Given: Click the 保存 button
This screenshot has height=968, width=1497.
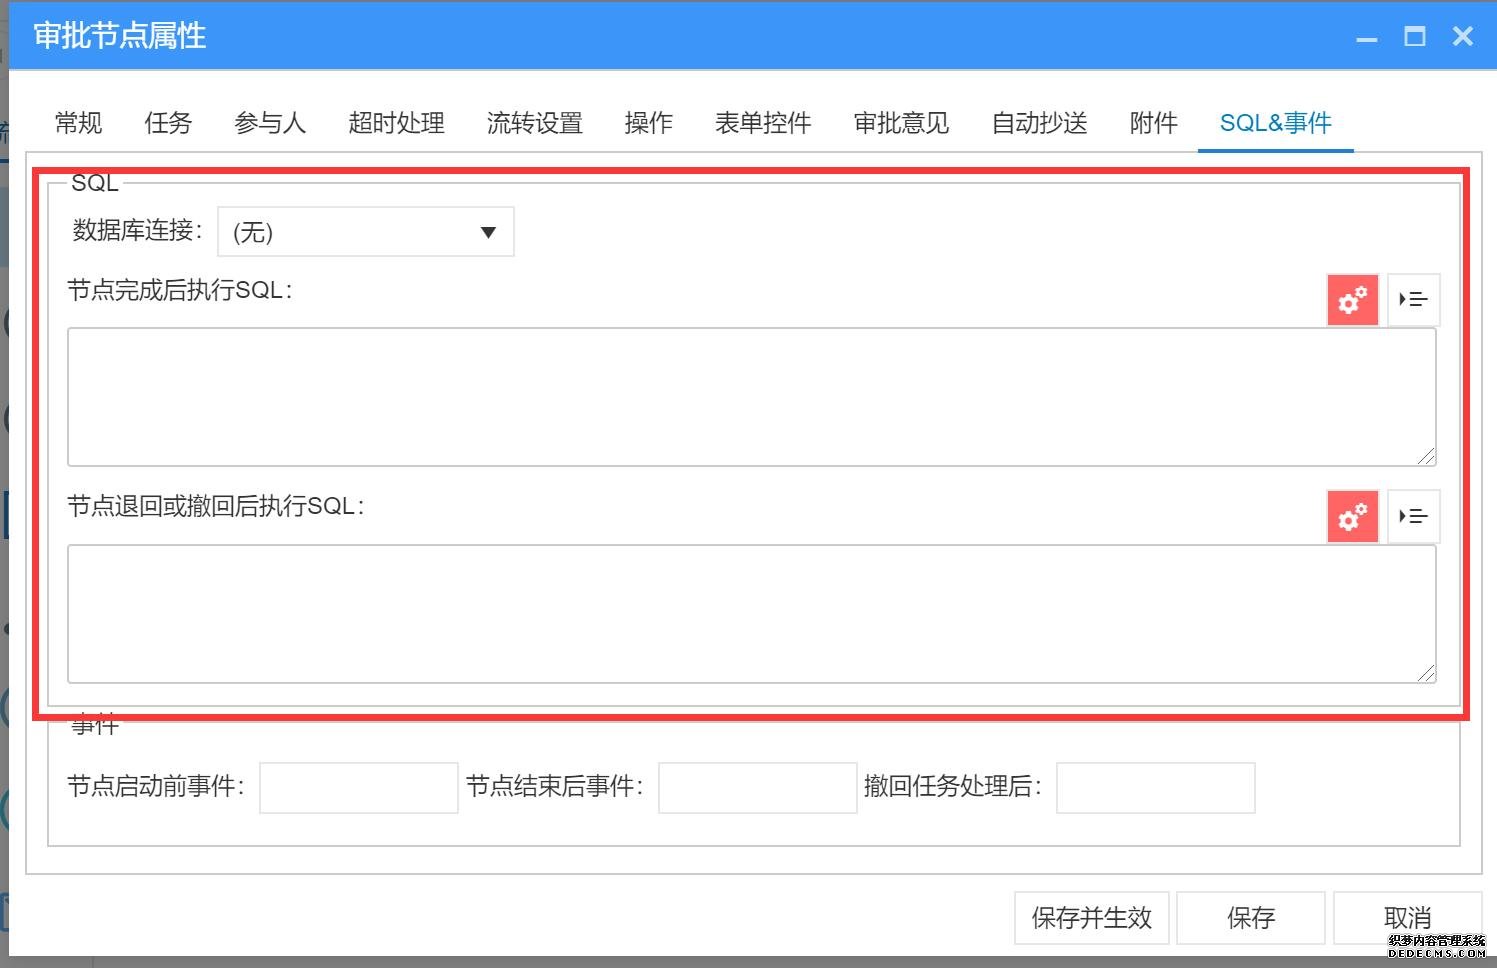Looking at the screenshot, I should point(1250,918).
